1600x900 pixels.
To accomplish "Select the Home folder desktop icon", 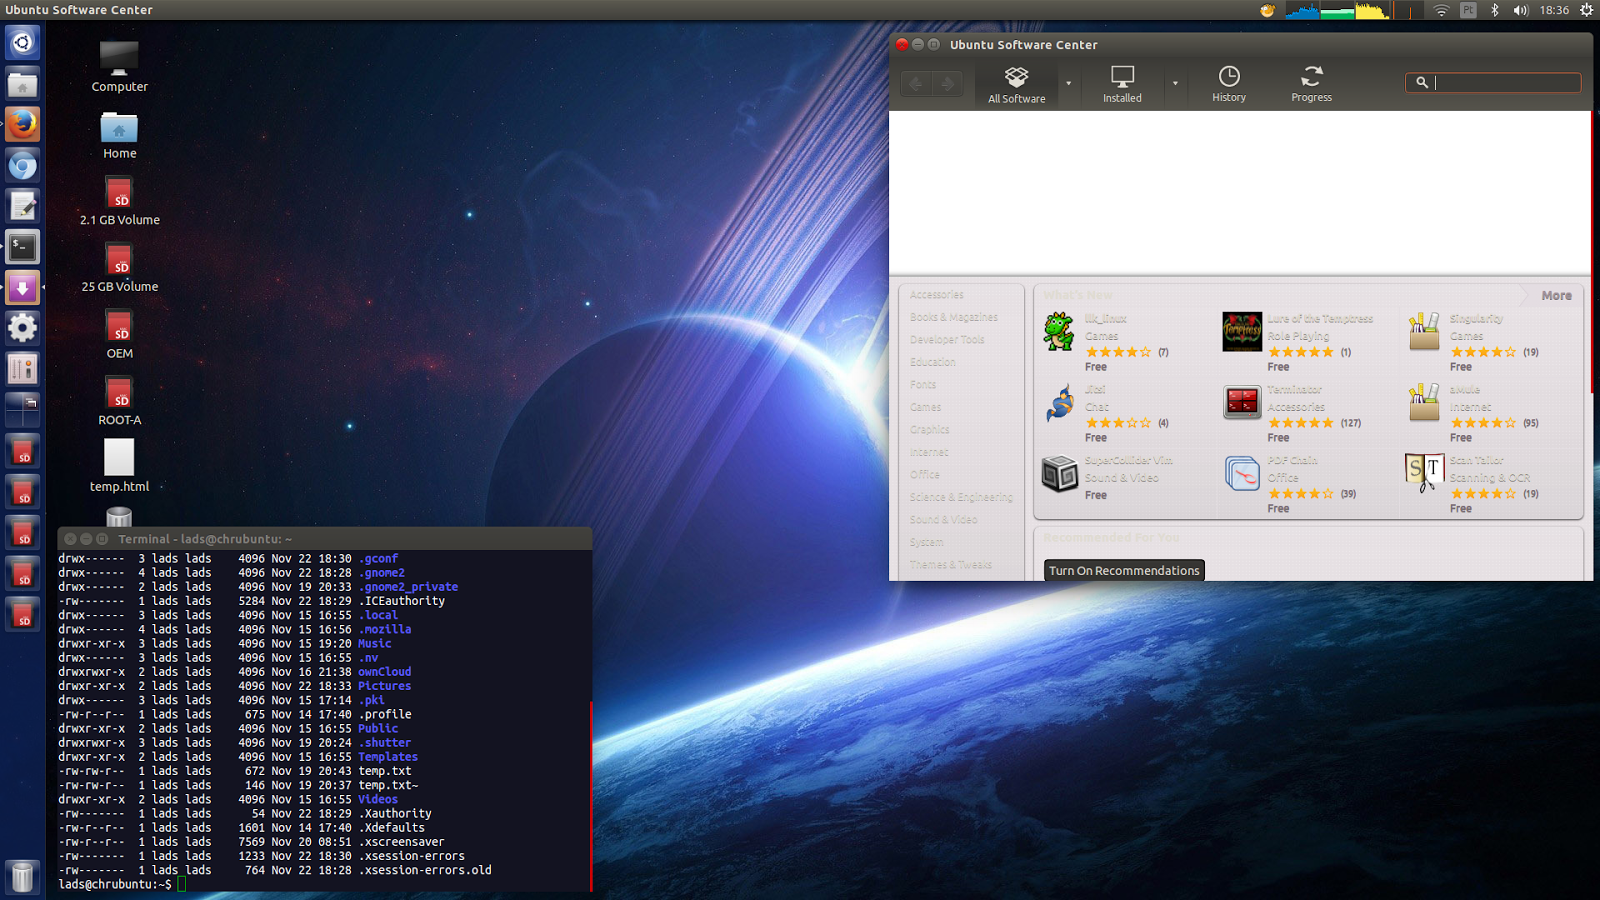I will (119, 135).
